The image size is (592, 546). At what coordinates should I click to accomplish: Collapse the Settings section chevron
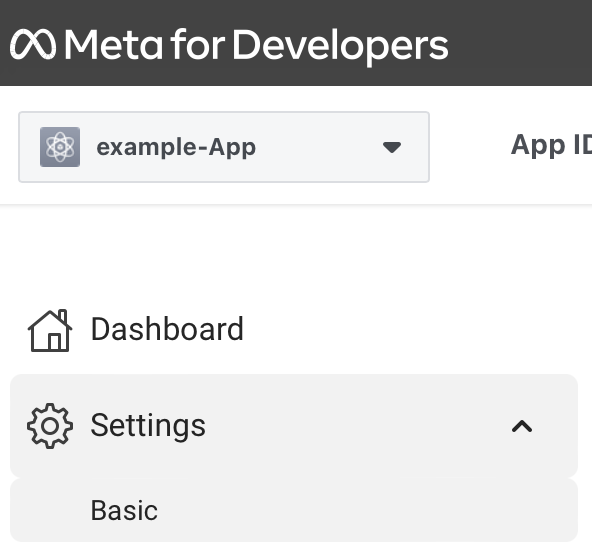[x=522, y=426]
